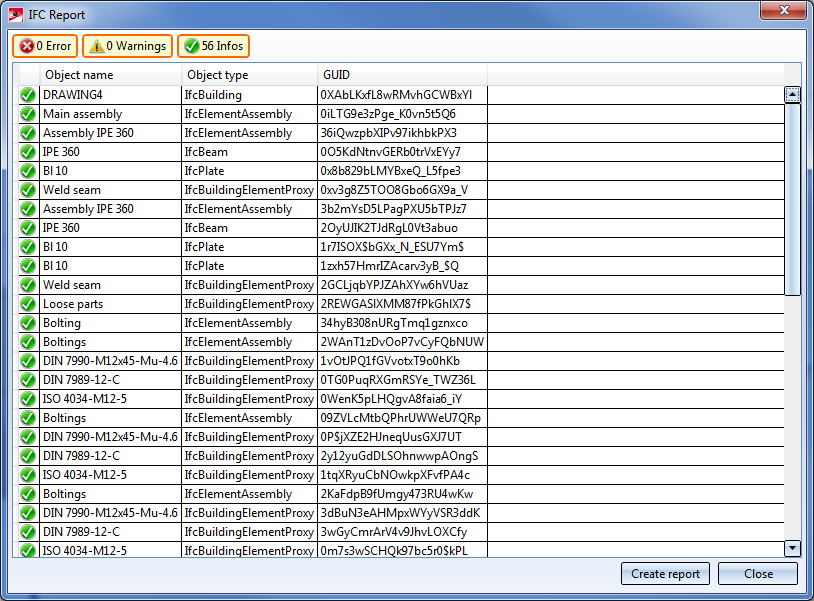
Task: Click the check icon for GUID 36iQwzpbXIPv97ikhbkPX3
Action: [x=28, y=133]
